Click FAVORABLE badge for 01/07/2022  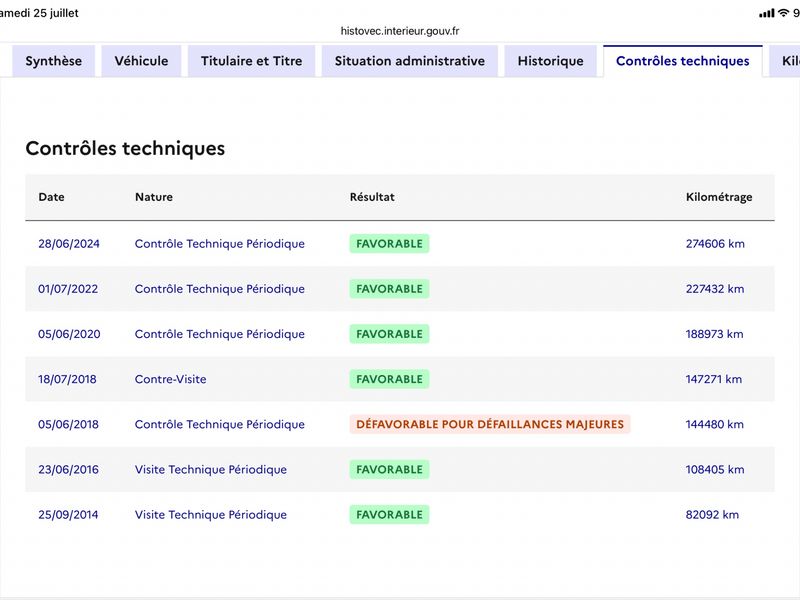389,289
